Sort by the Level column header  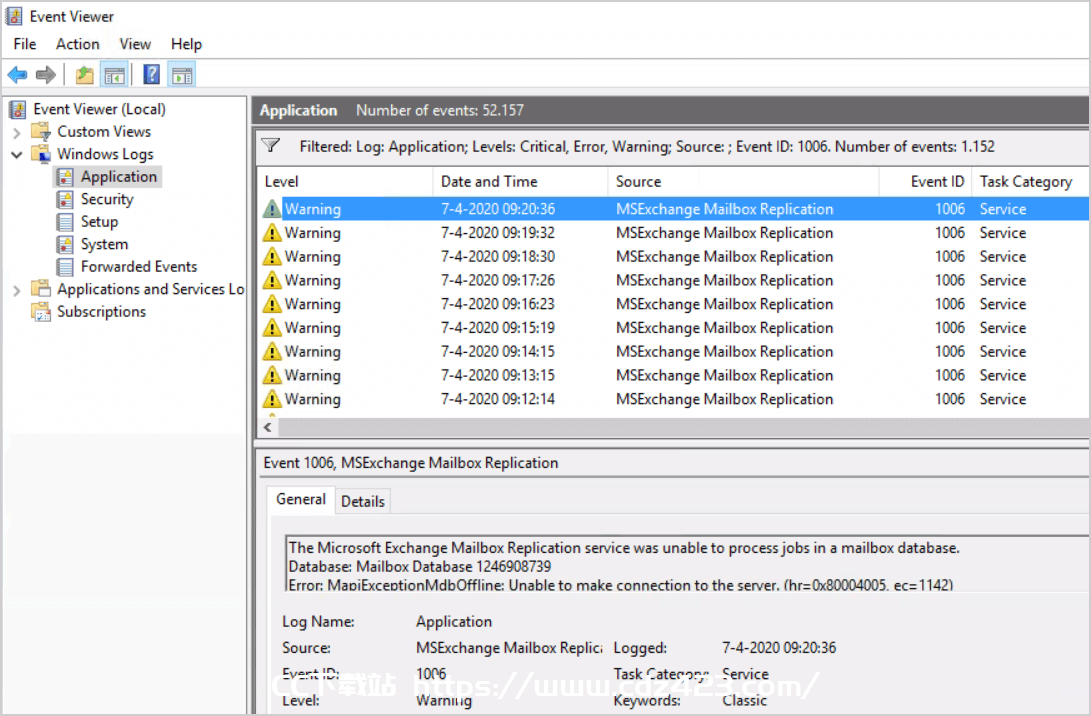click(344, 182)
